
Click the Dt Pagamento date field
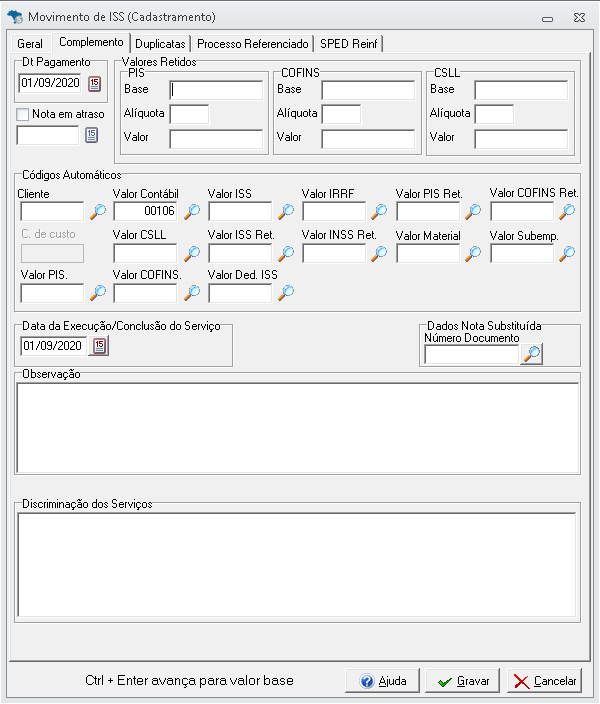click(50, 83)
